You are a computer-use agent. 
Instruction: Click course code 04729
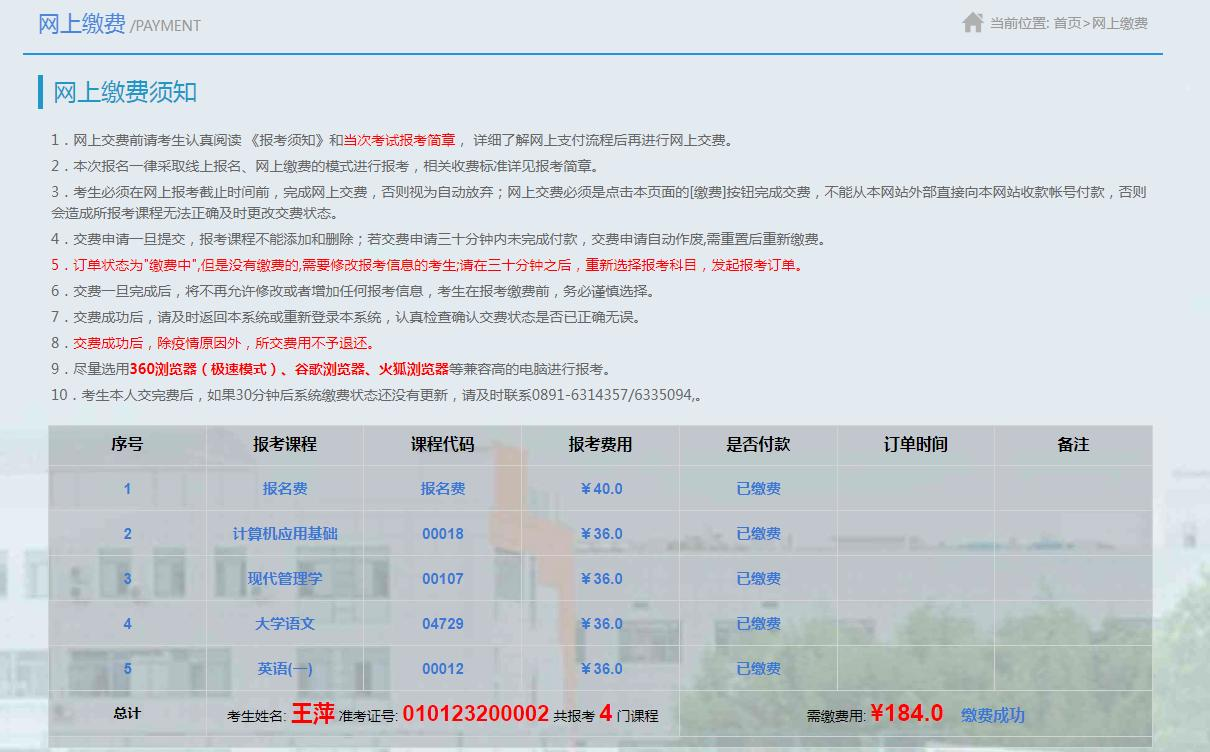[442, 624]
